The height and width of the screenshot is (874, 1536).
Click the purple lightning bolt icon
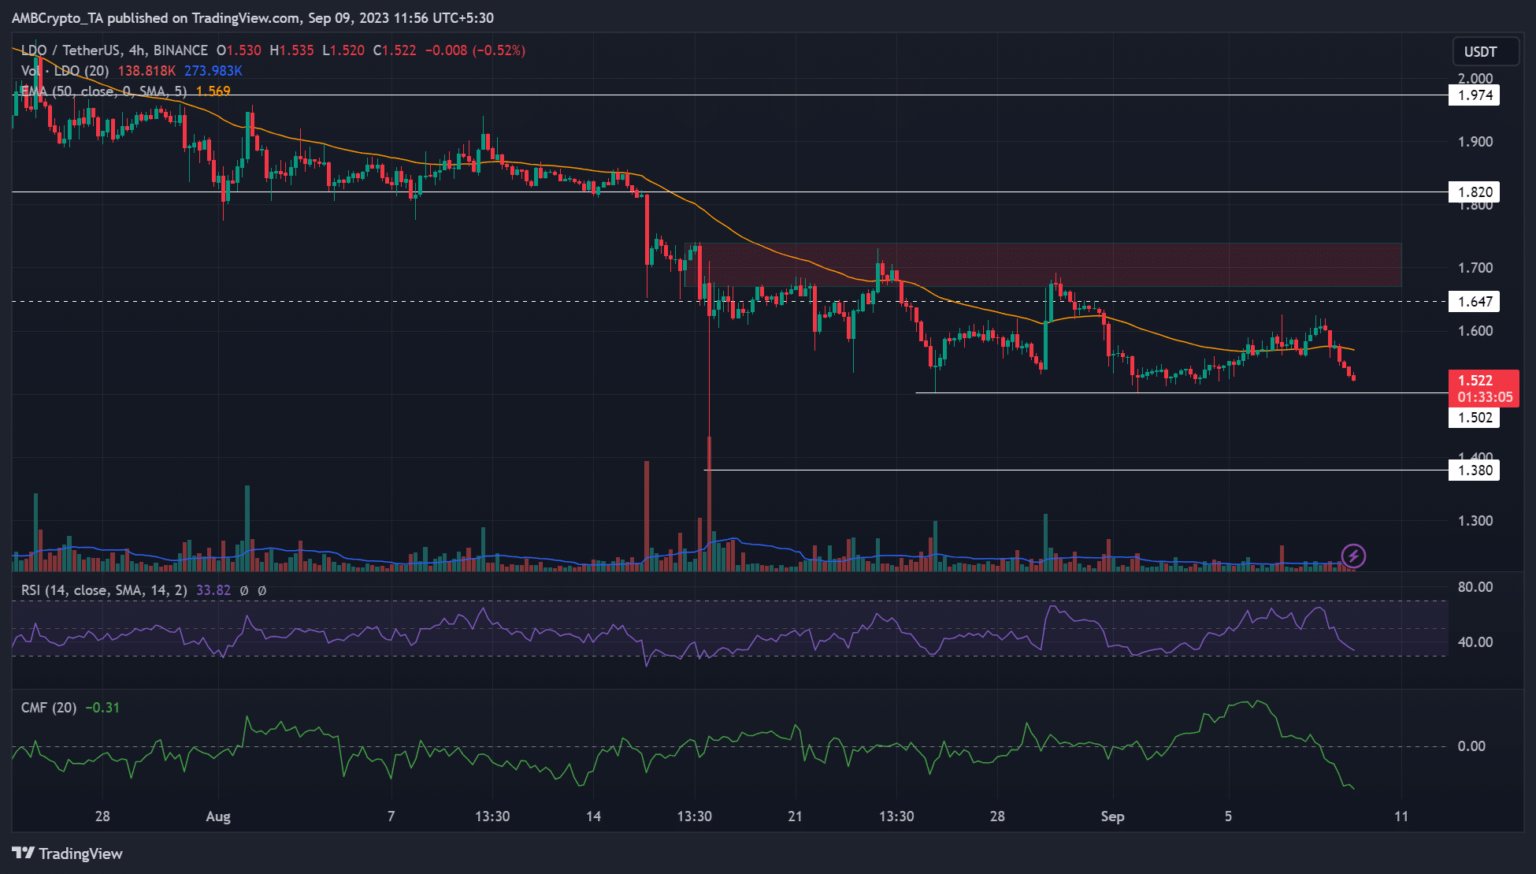pyautogui.click(x=1353, y=555)
